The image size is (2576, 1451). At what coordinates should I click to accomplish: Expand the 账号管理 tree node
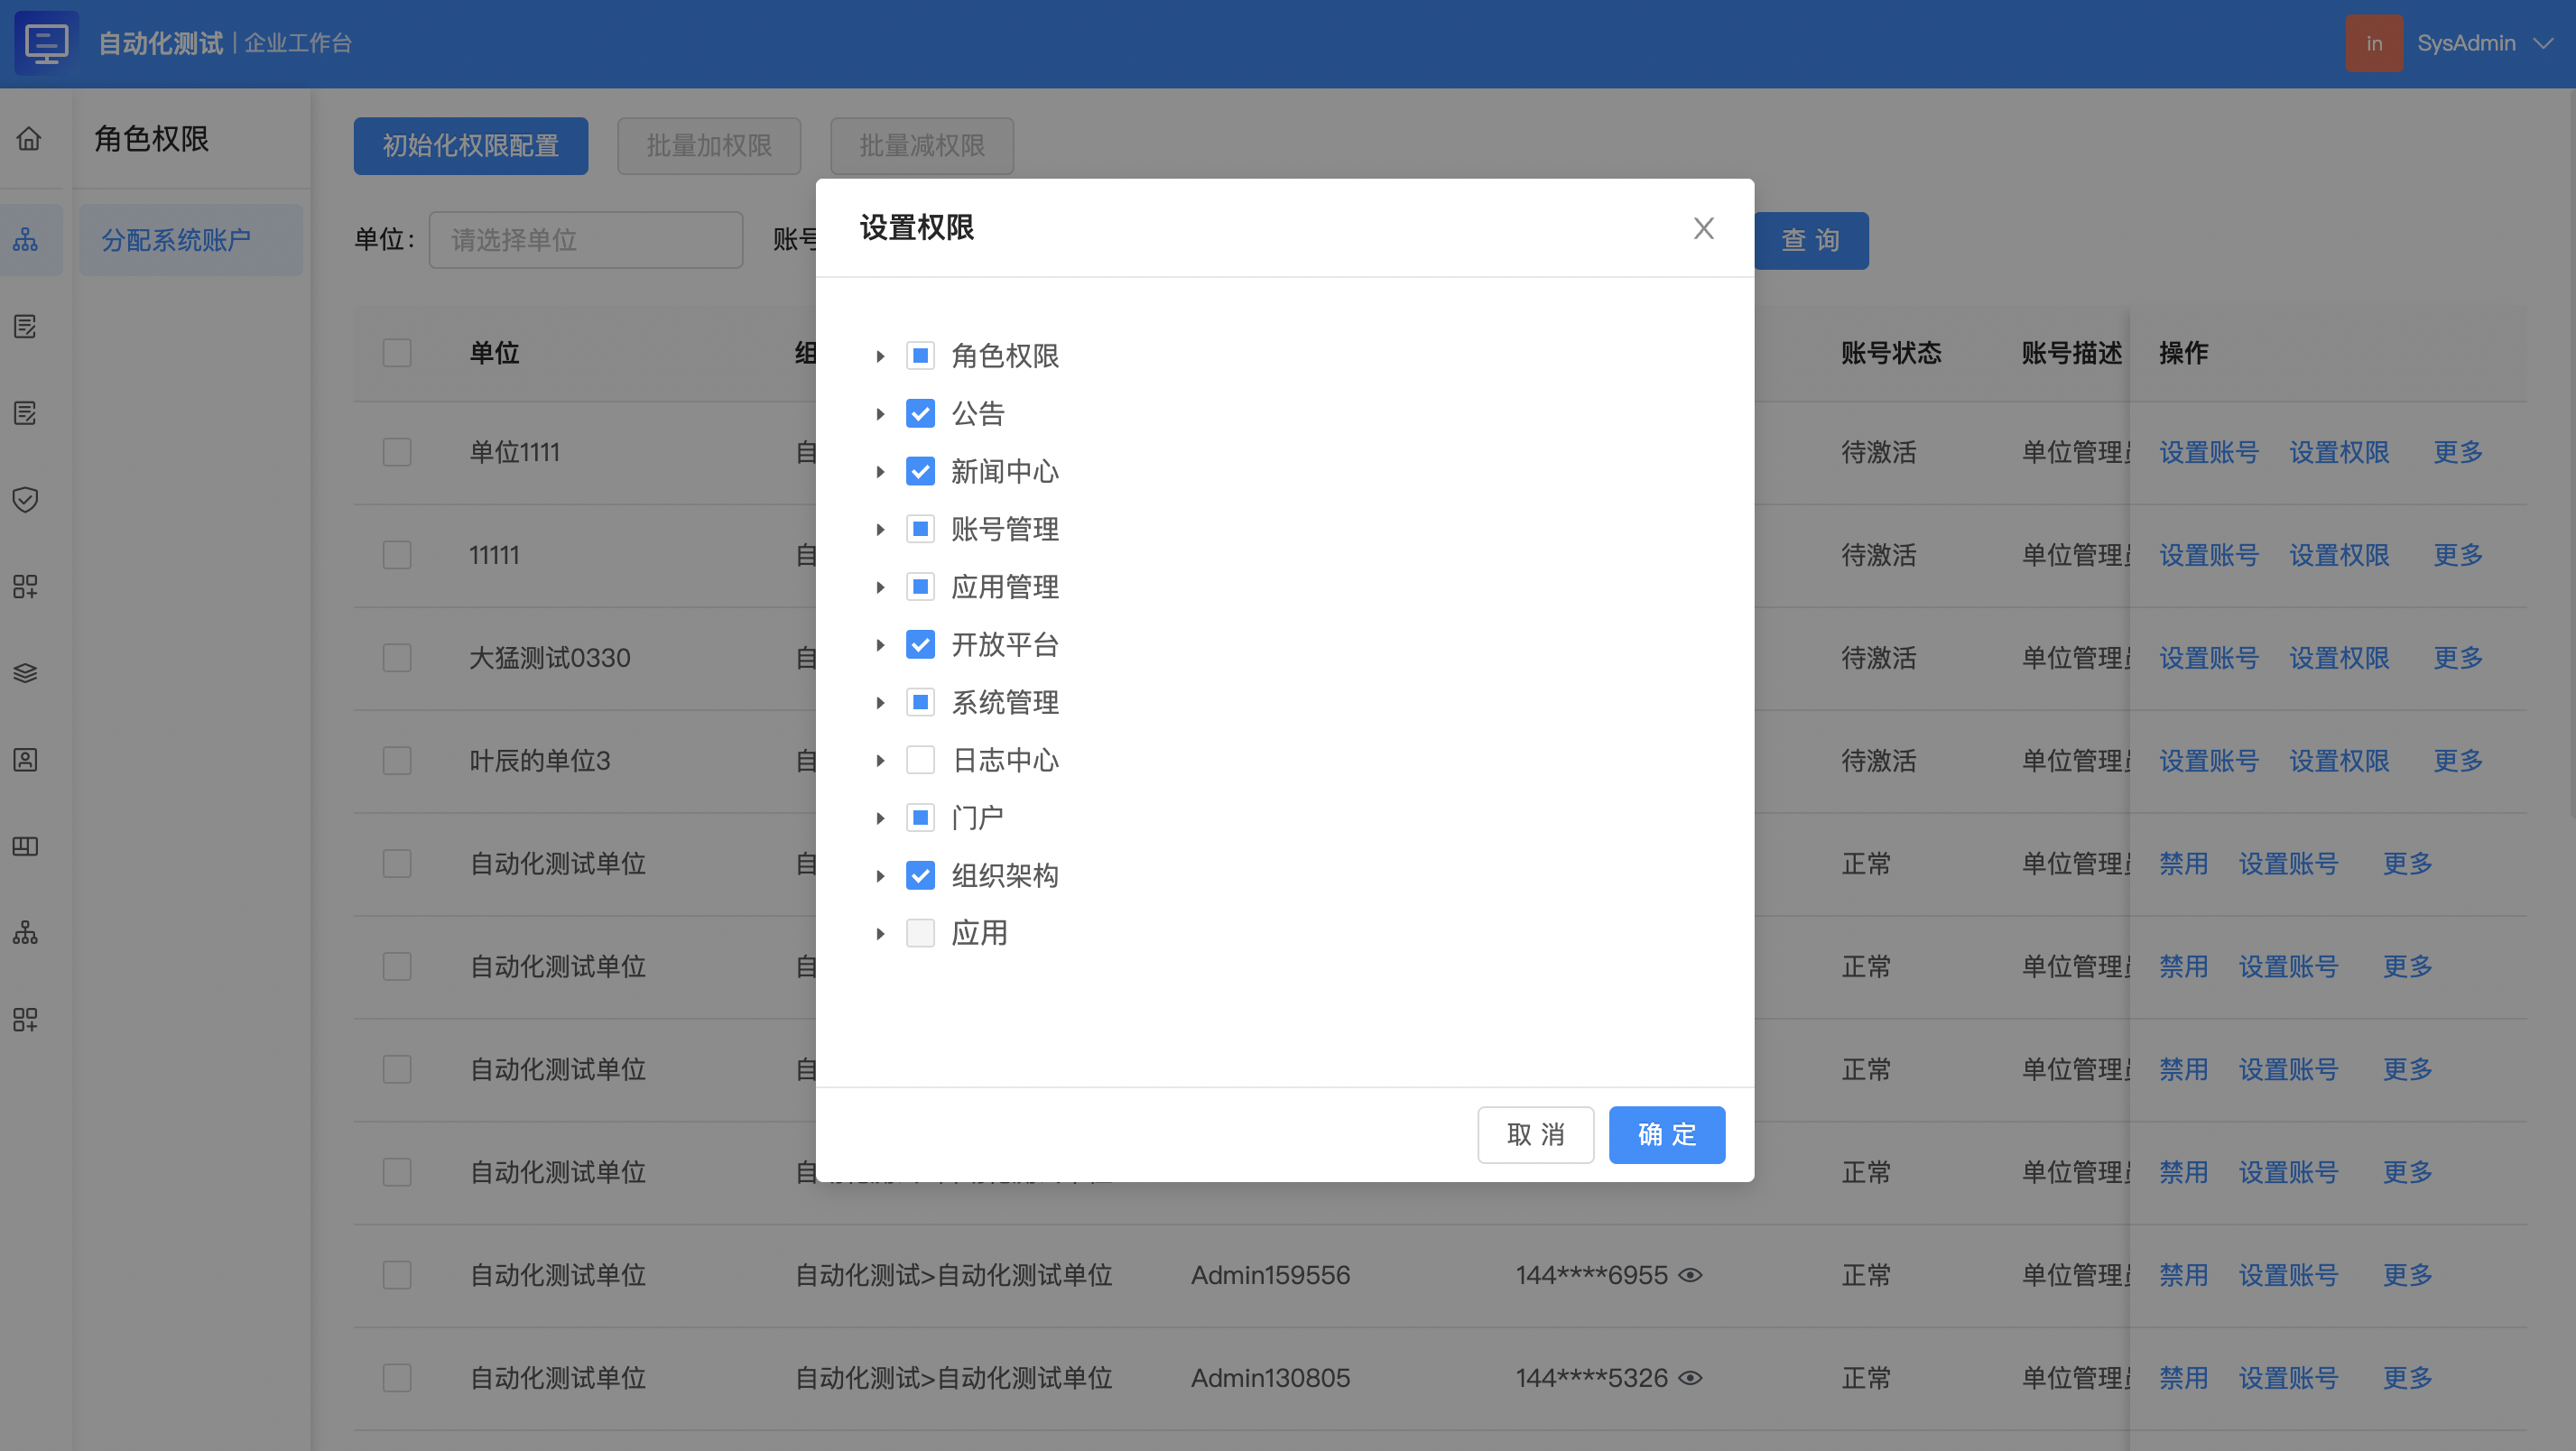pos(880,529)
